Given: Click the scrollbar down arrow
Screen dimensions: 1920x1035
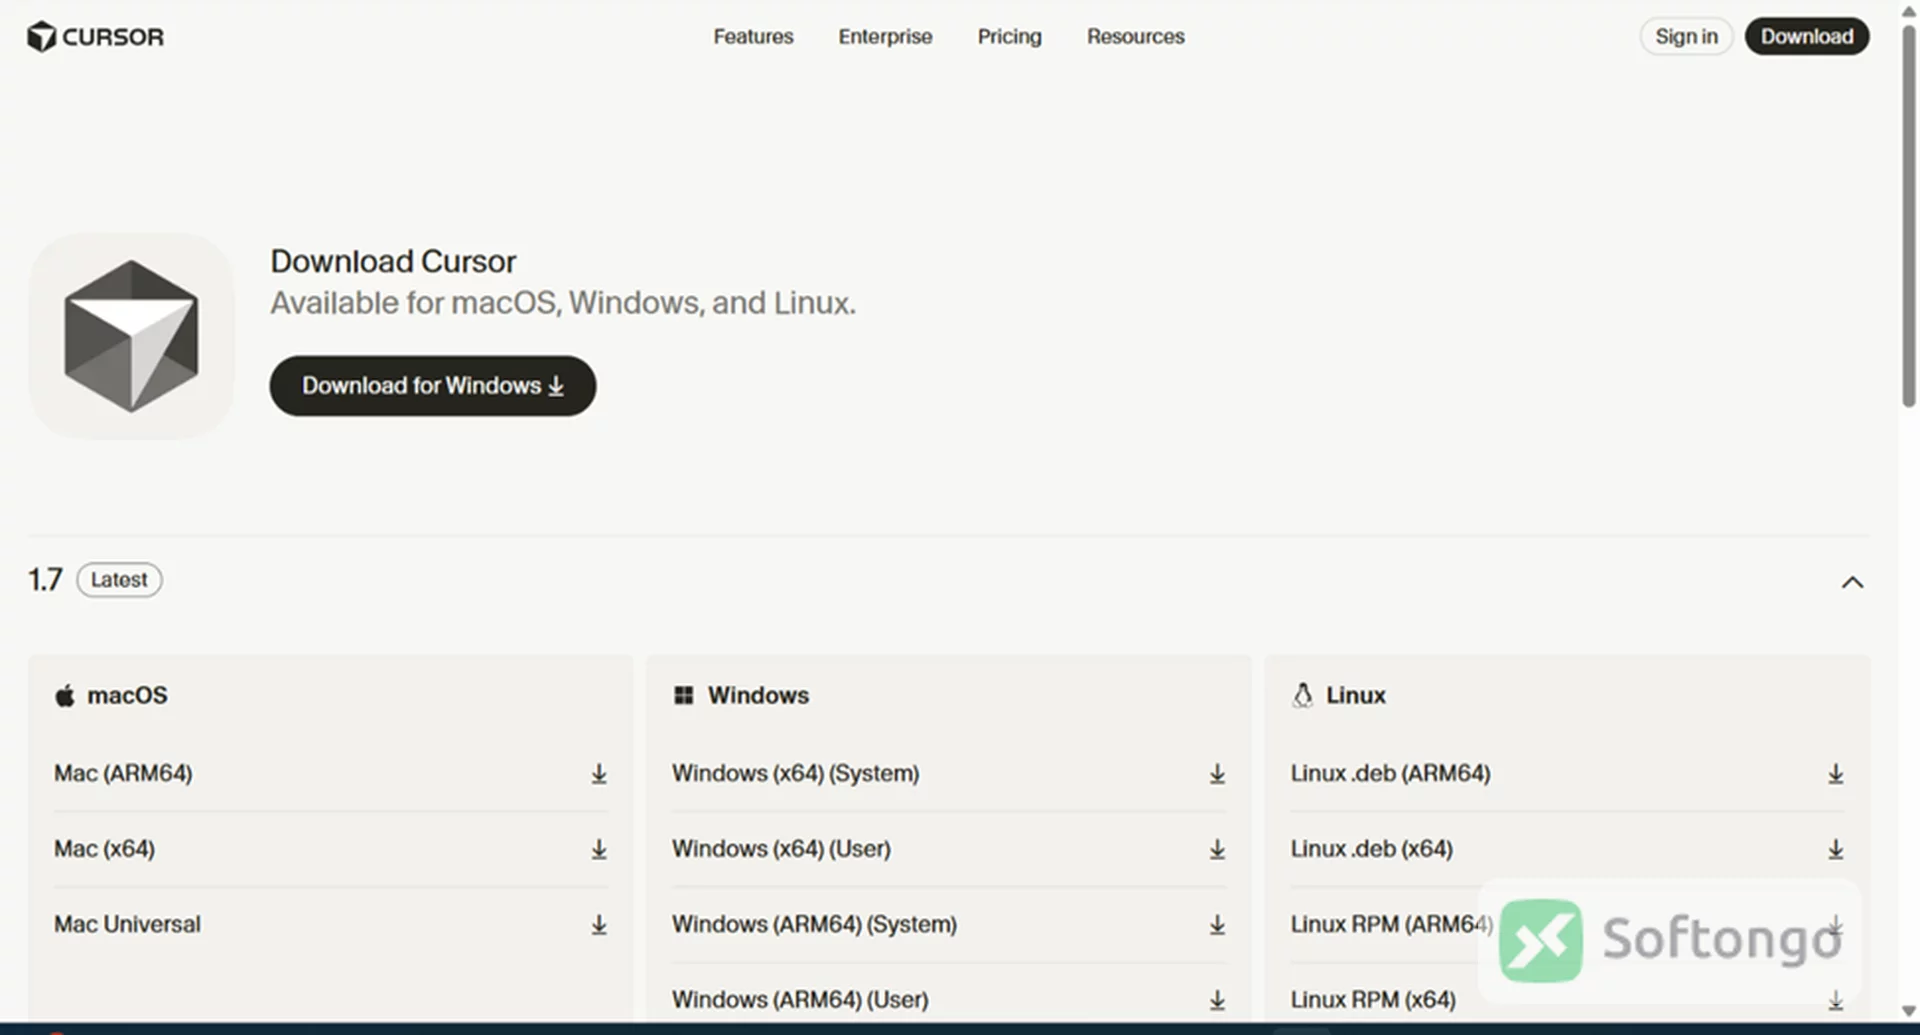Looking at the screenshot, I should (x=1908, y=1011).
